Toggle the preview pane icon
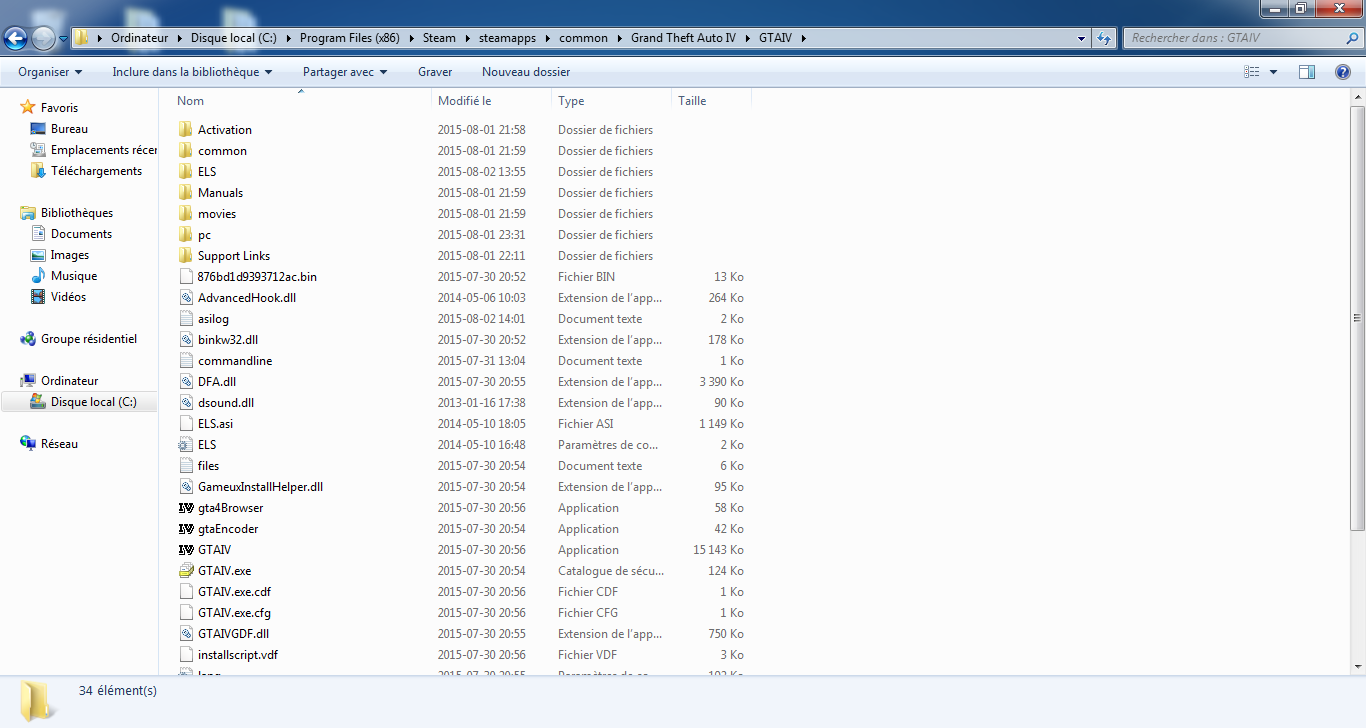 (x=1307, y=72)
